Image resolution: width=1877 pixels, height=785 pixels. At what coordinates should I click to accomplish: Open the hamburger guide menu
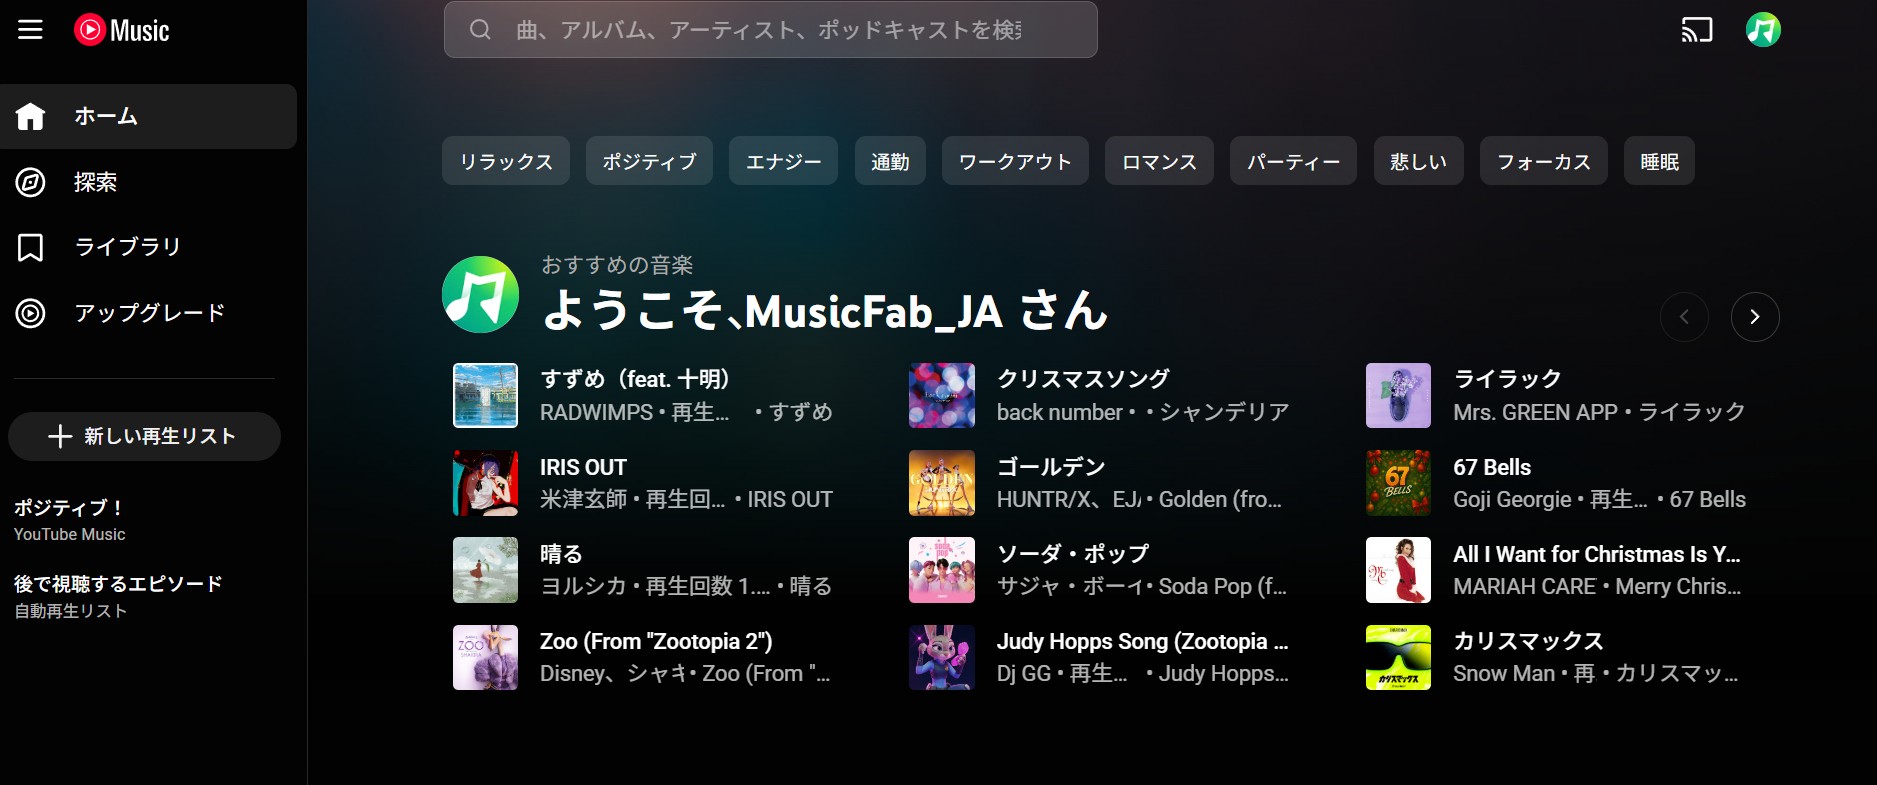[31, 30]
